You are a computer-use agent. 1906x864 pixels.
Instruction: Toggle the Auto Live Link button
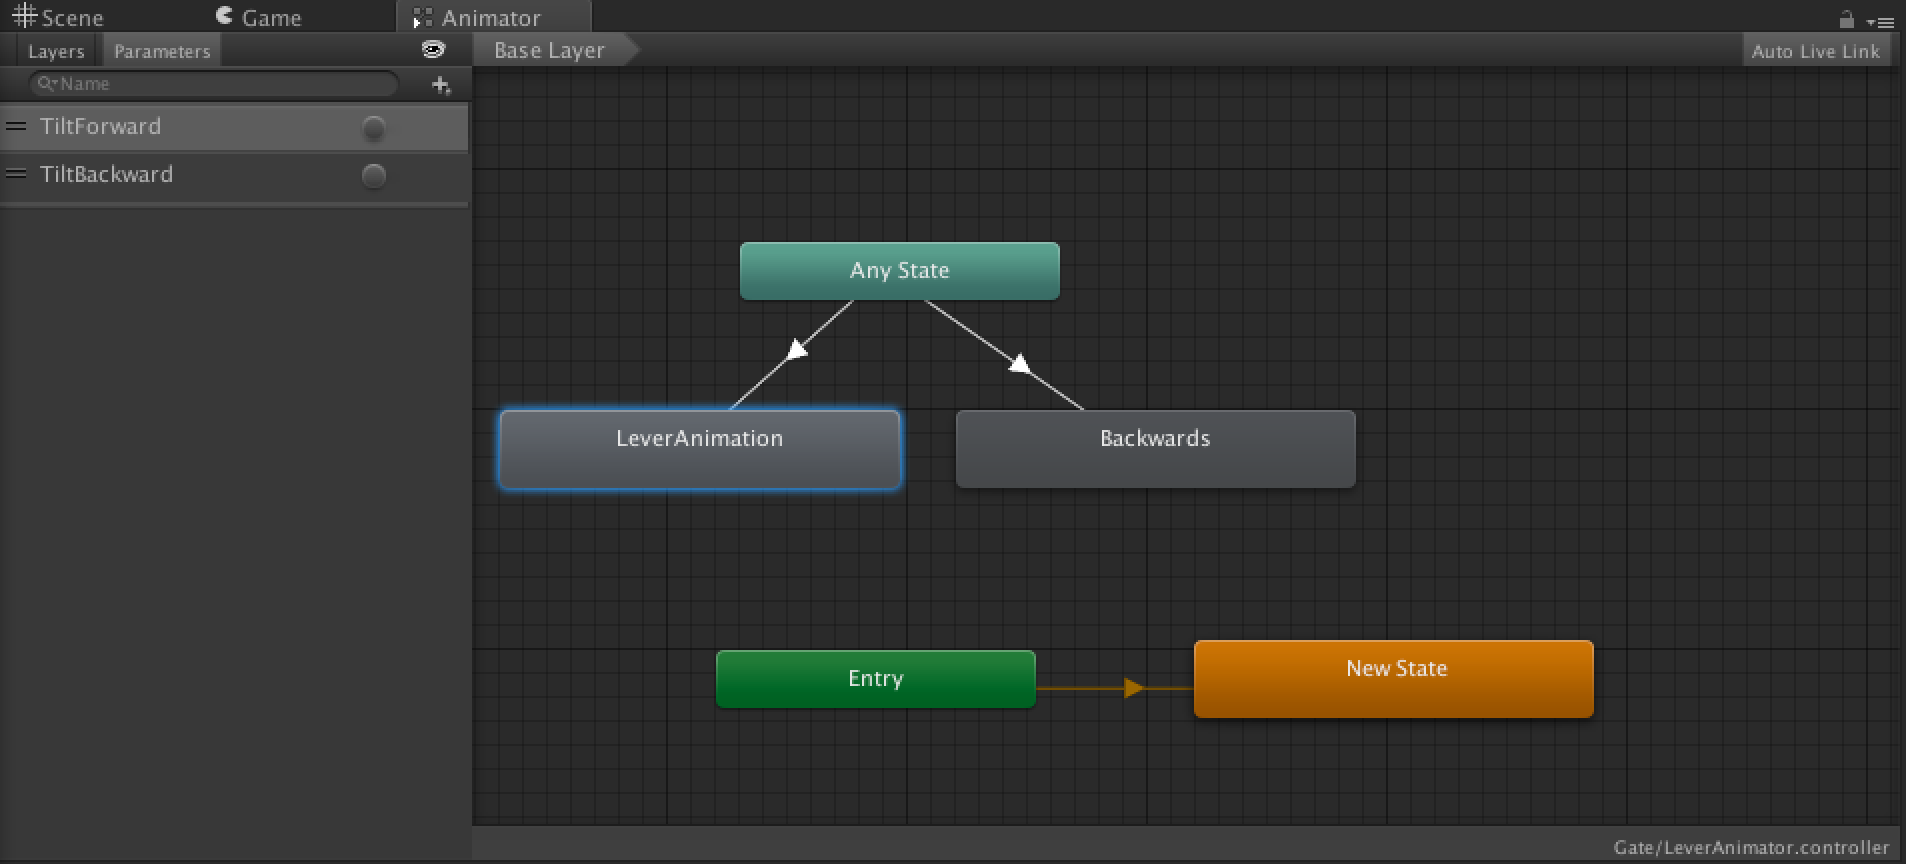click(1815, 52)
